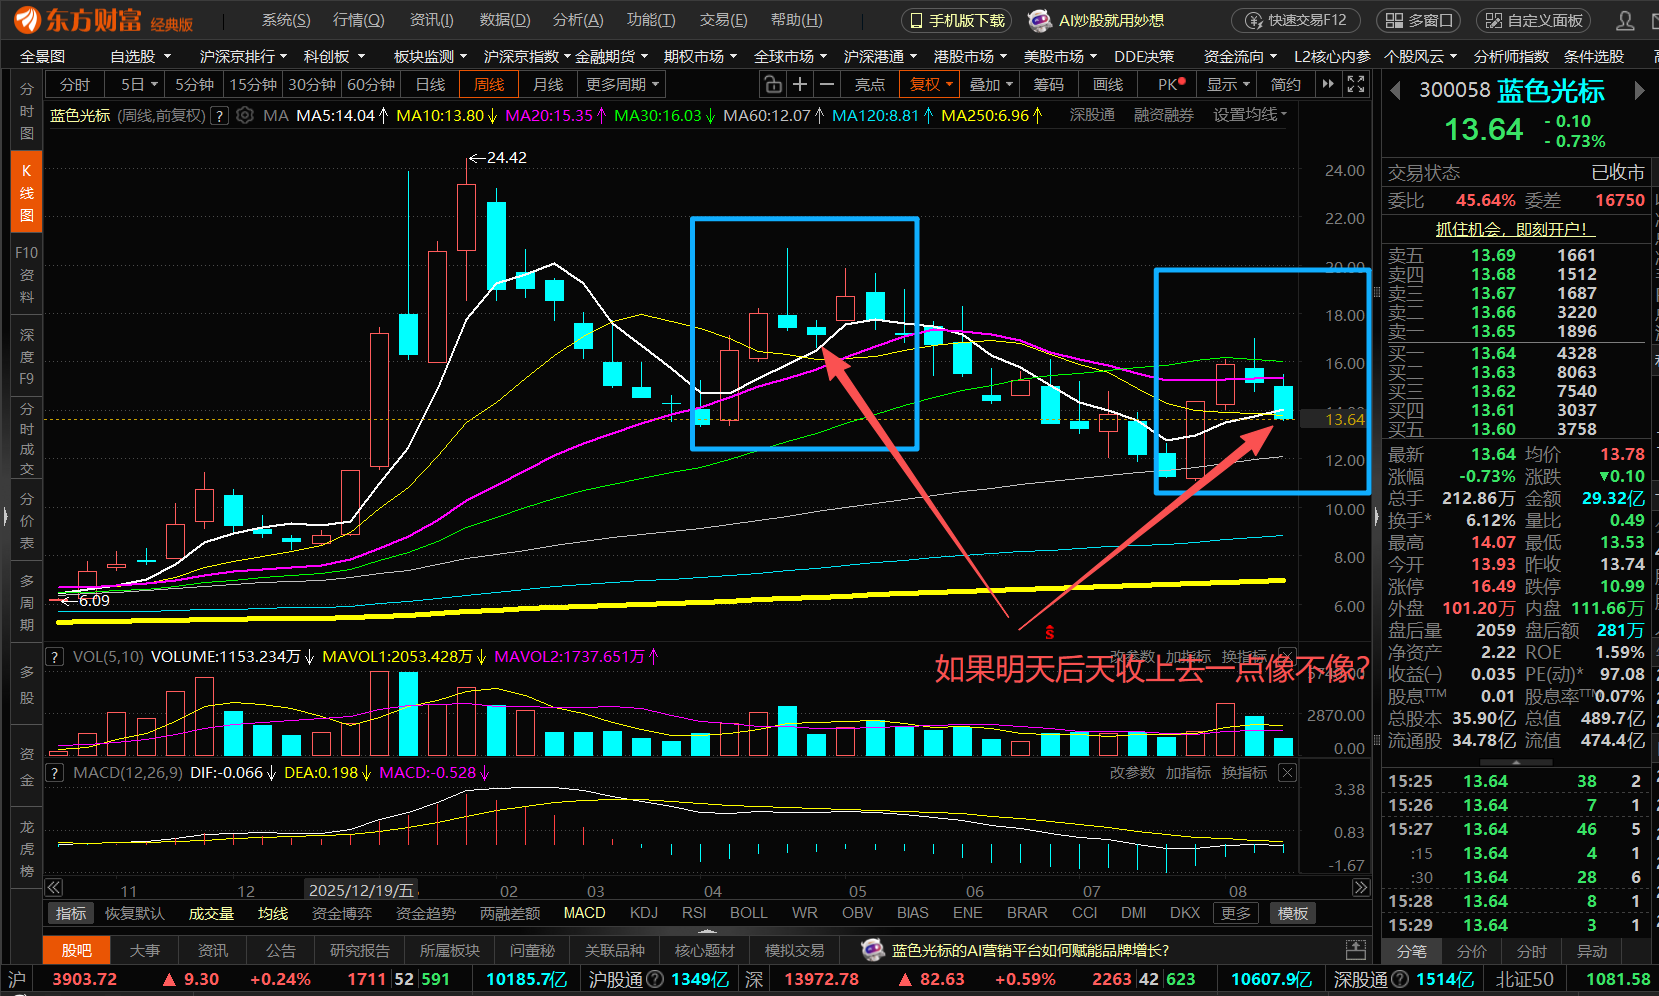Open MA settings gear icon
Image resolution: width=1659 pixels, height=996 pixels.
(x=245, y=116)
